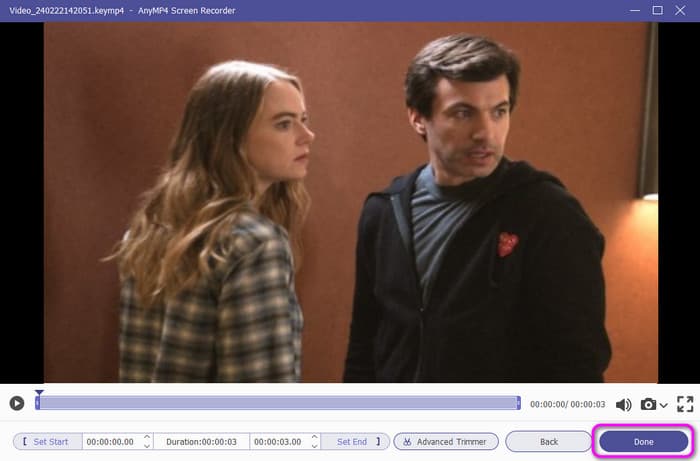The width and height of the screenshot is (700, 461).
Task: Click the video preview frame
Action: pos(350,203)
